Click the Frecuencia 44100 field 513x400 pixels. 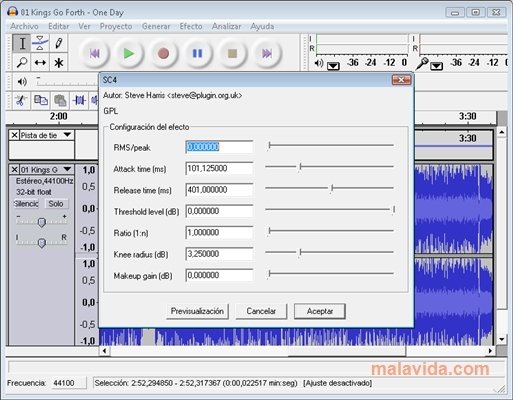point(68,383)
